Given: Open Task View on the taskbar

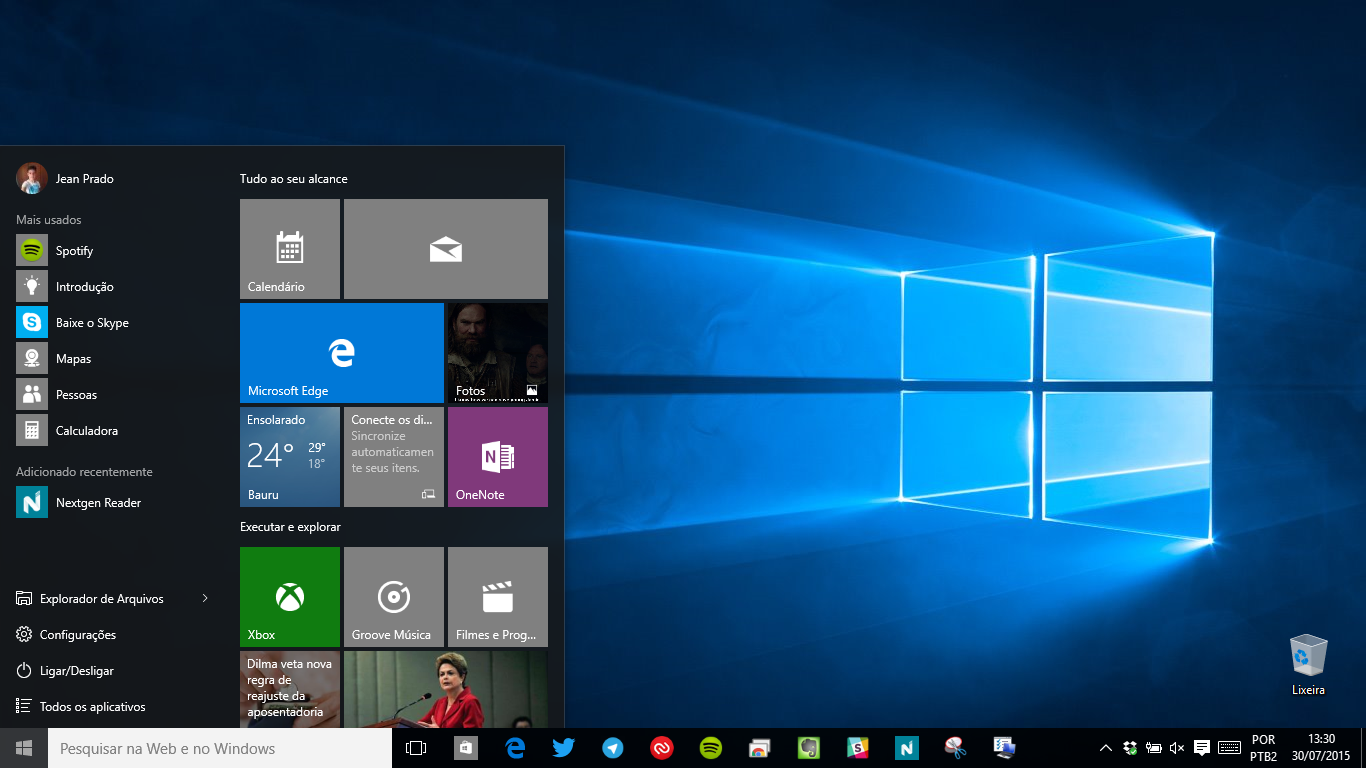Looking at the screenshot, I should pos(415,747).
